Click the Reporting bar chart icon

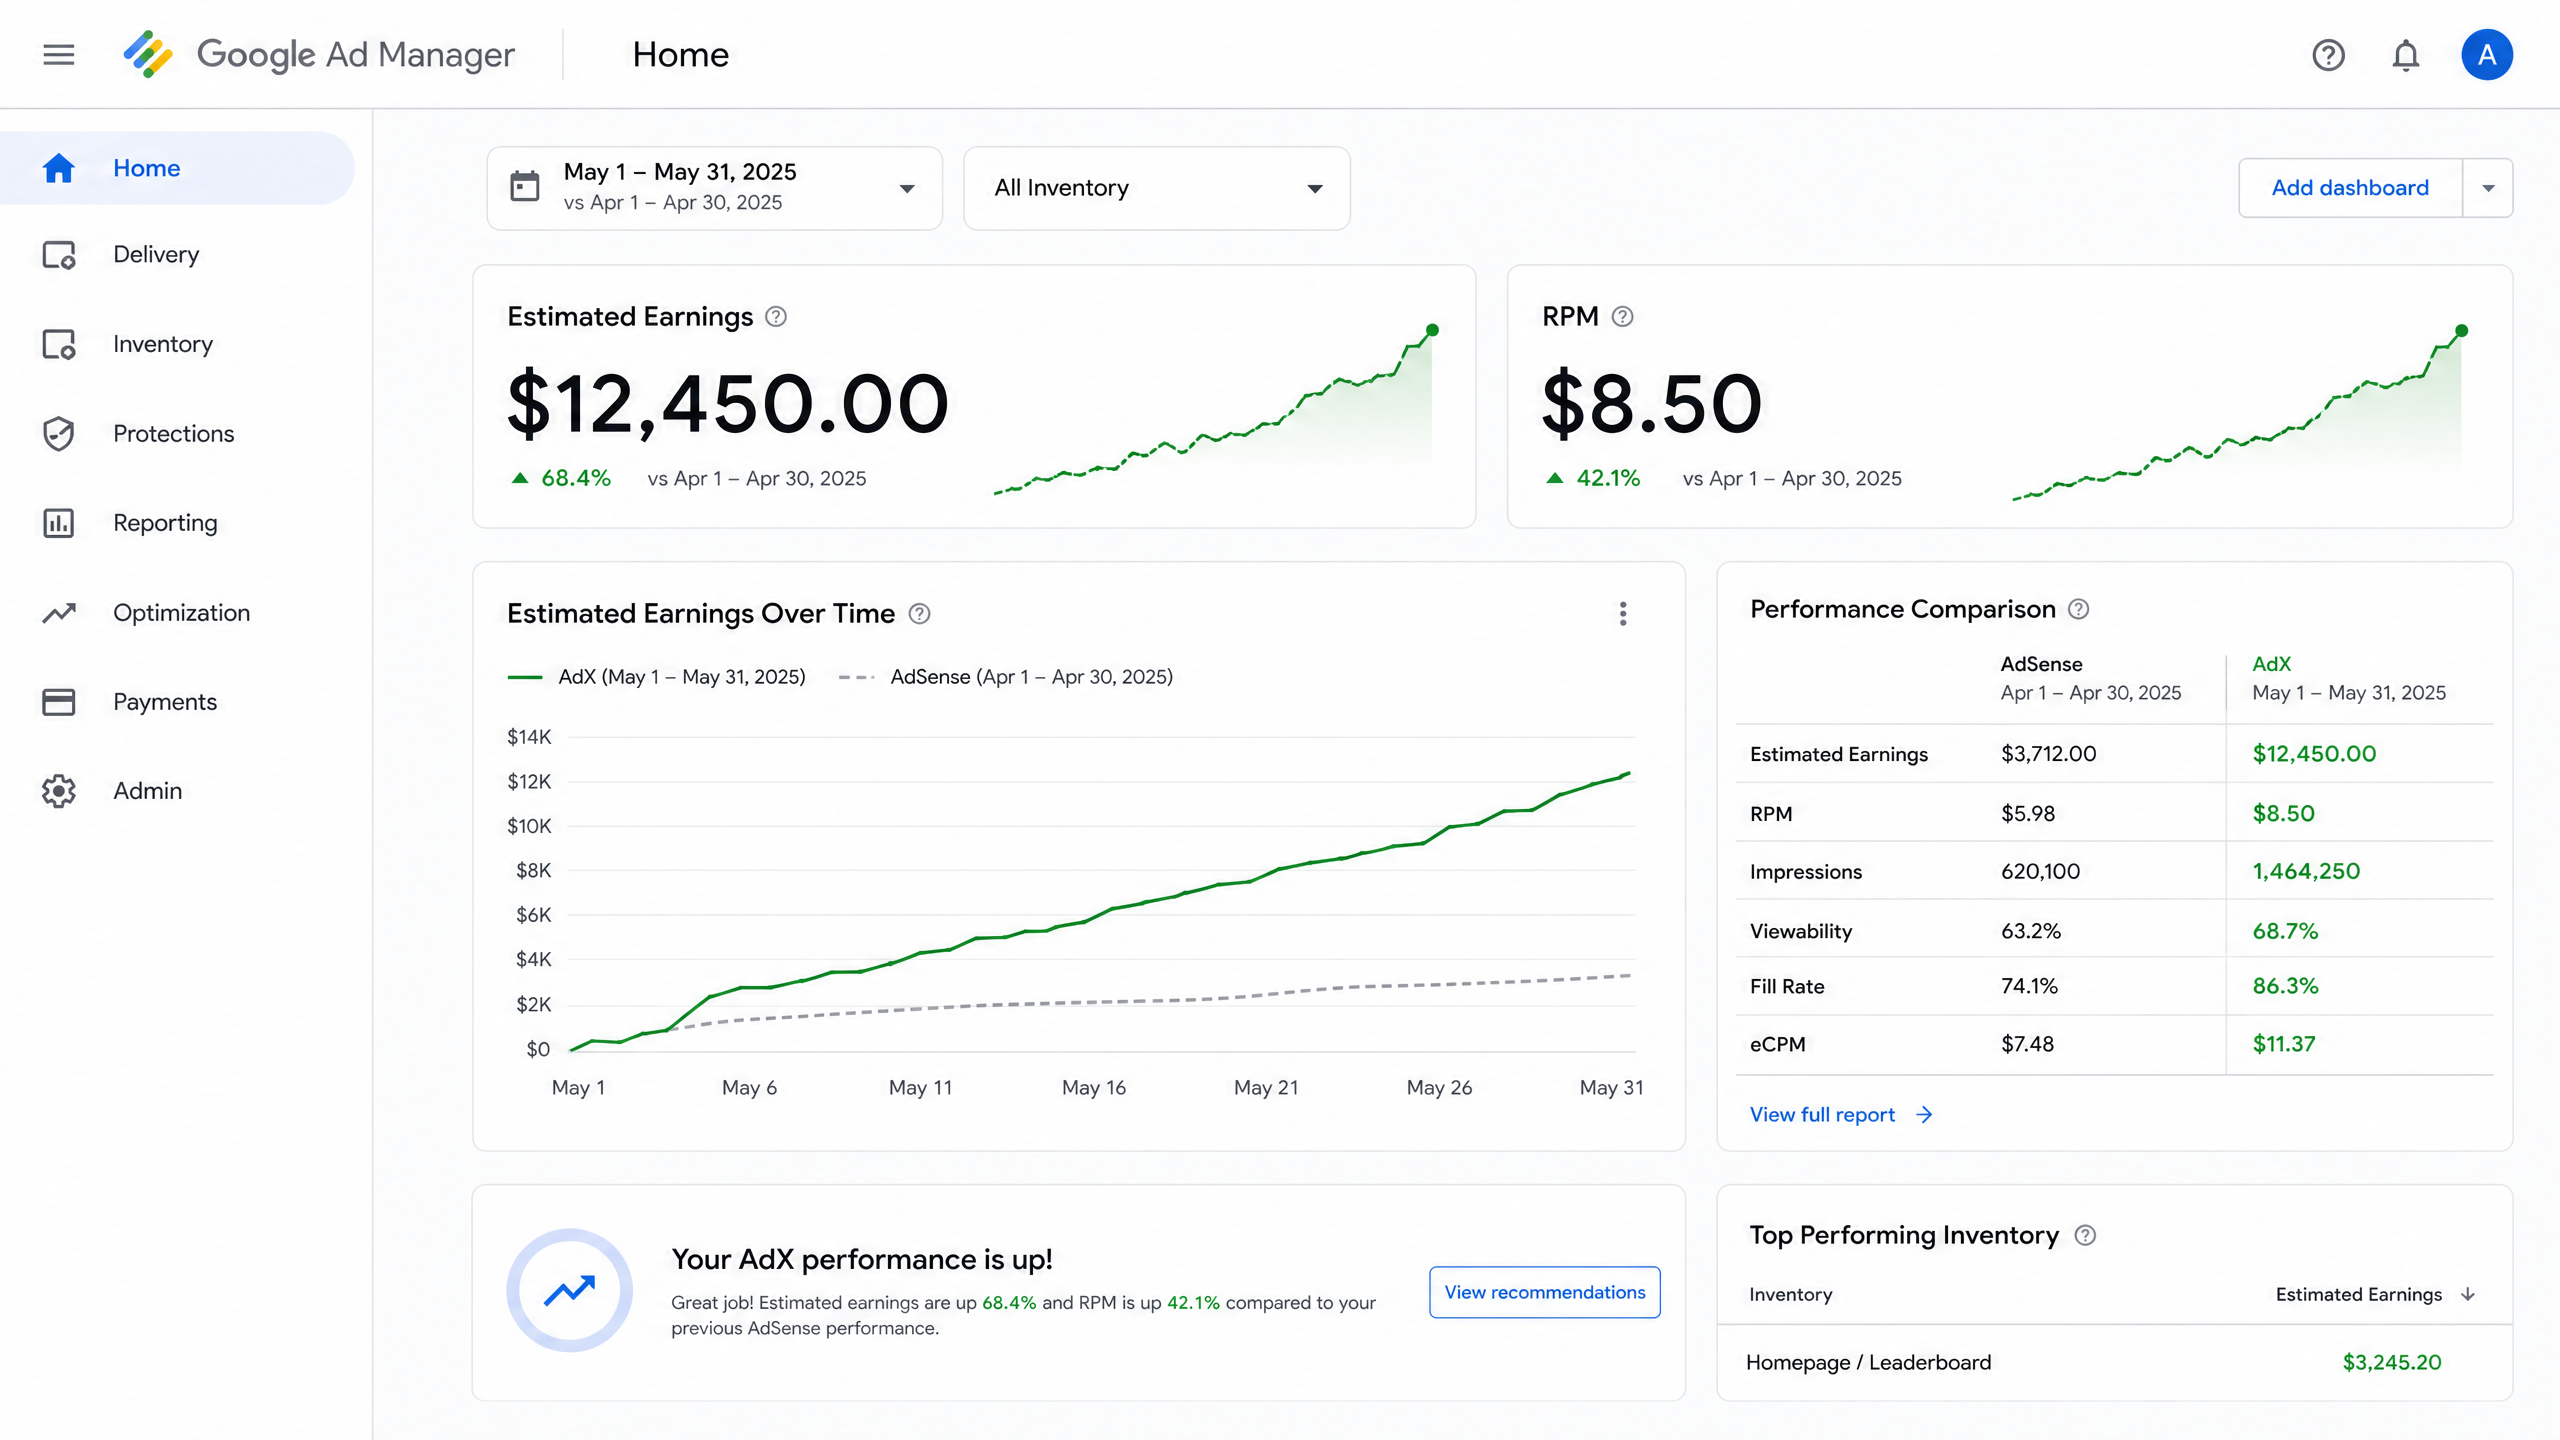pos(59,523)
